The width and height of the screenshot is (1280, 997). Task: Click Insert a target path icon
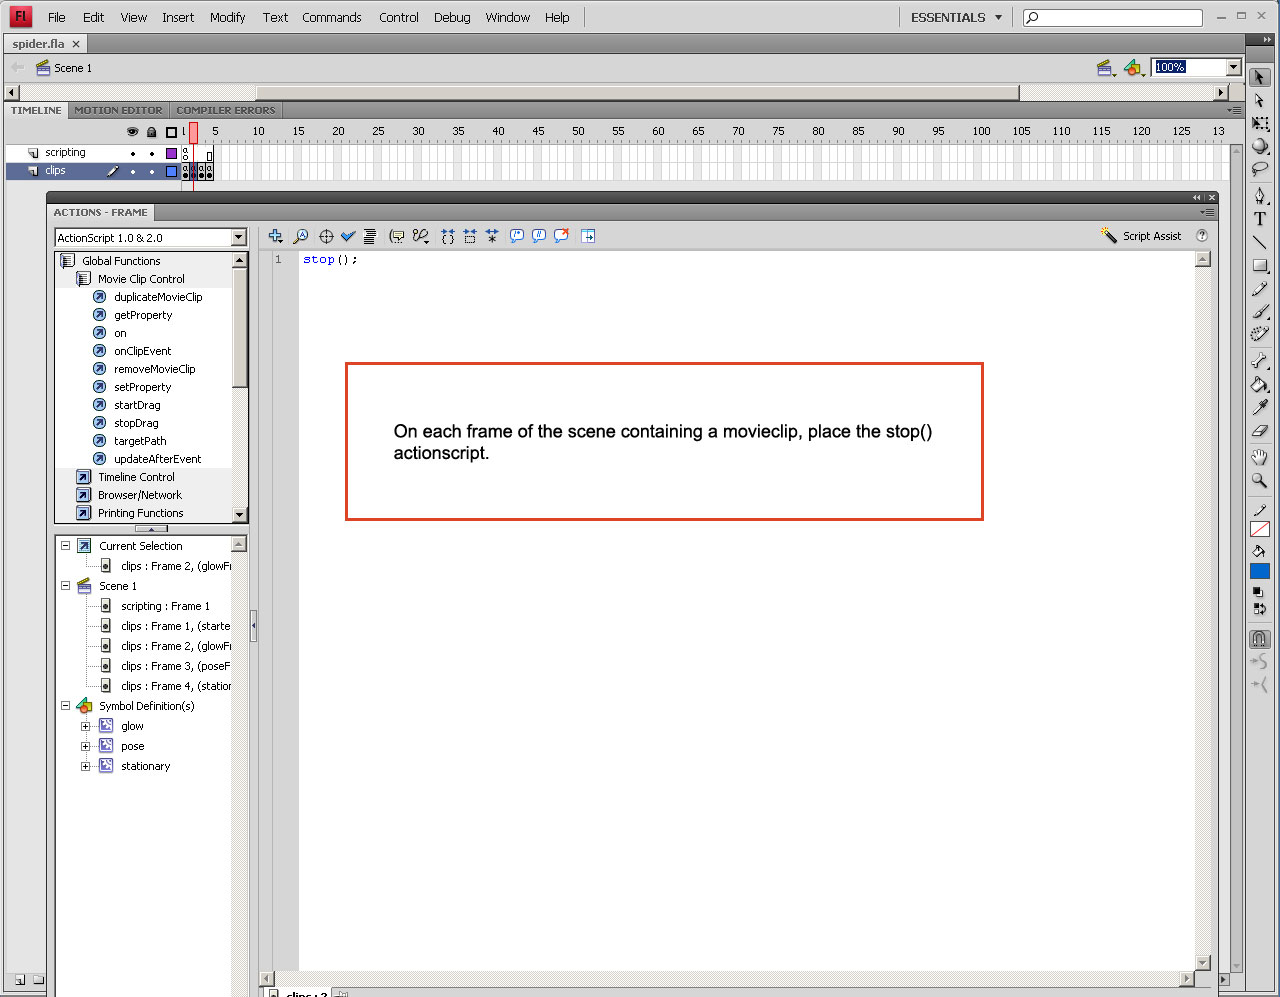coord(326,236)
